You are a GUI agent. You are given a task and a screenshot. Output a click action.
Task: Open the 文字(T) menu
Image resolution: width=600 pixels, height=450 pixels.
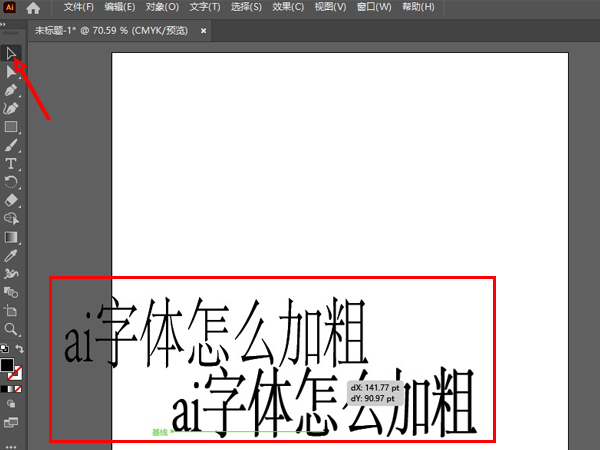pyautogui.click(x=205, y=8)
